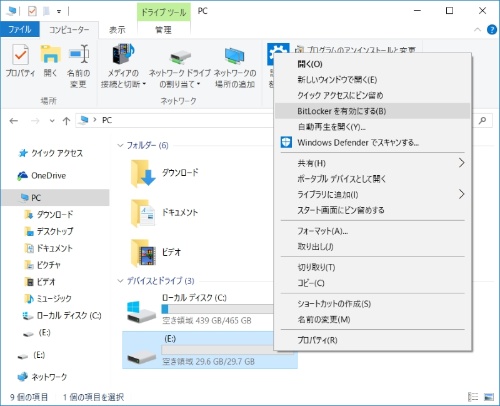Click the PC address bar path
Screen dimensions: 500x406
(107, 120)
